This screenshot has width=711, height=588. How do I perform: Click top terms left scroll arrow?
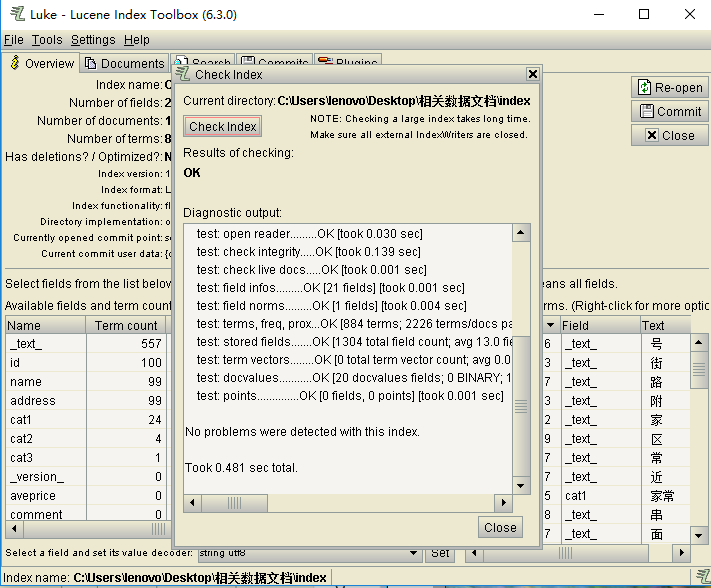(475, 553)
